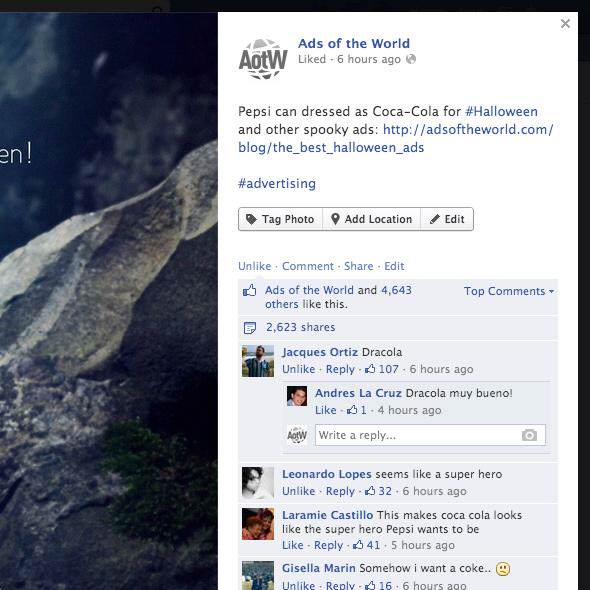590x590 pixels.
Task: Follow the adsoftheworld.com blog link
Action: pos(395,138)
